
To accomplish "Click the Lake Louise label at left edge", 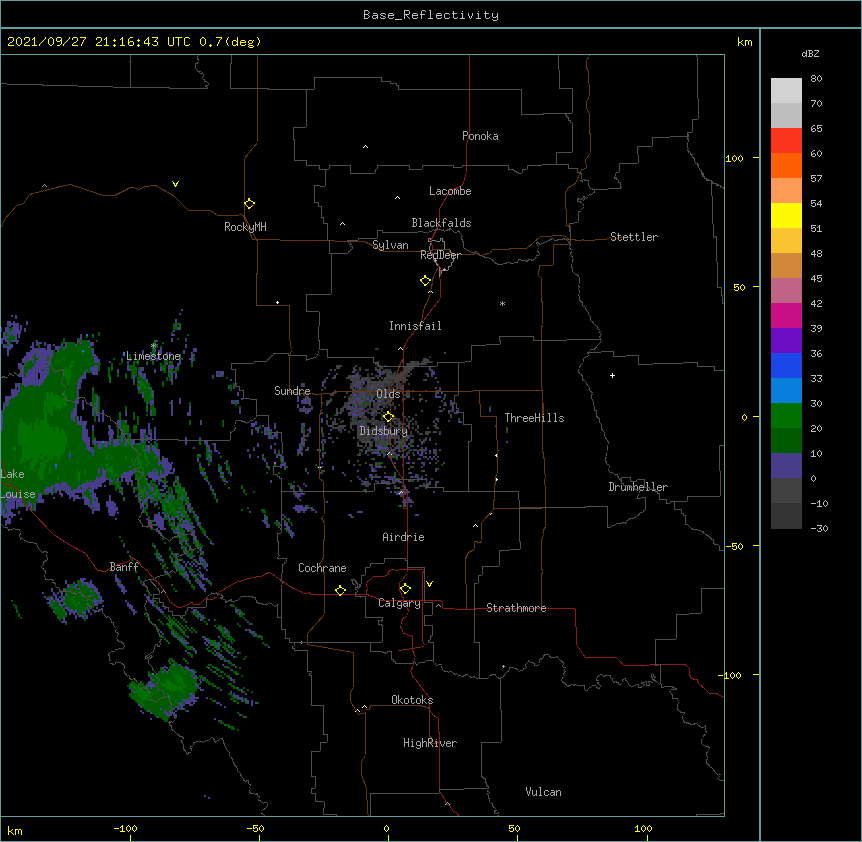I will tap(18, 484).
